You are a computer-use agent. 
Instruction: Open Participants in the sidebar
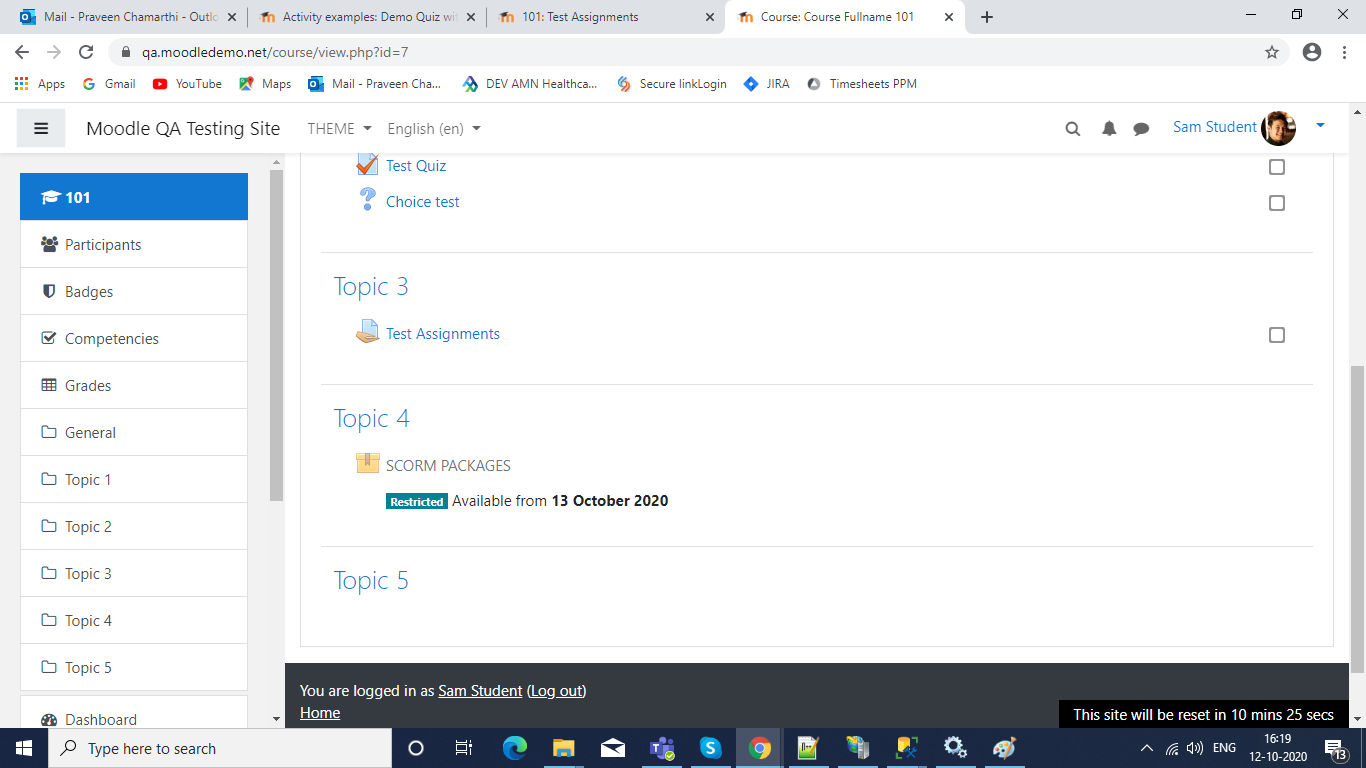[134, 244]
